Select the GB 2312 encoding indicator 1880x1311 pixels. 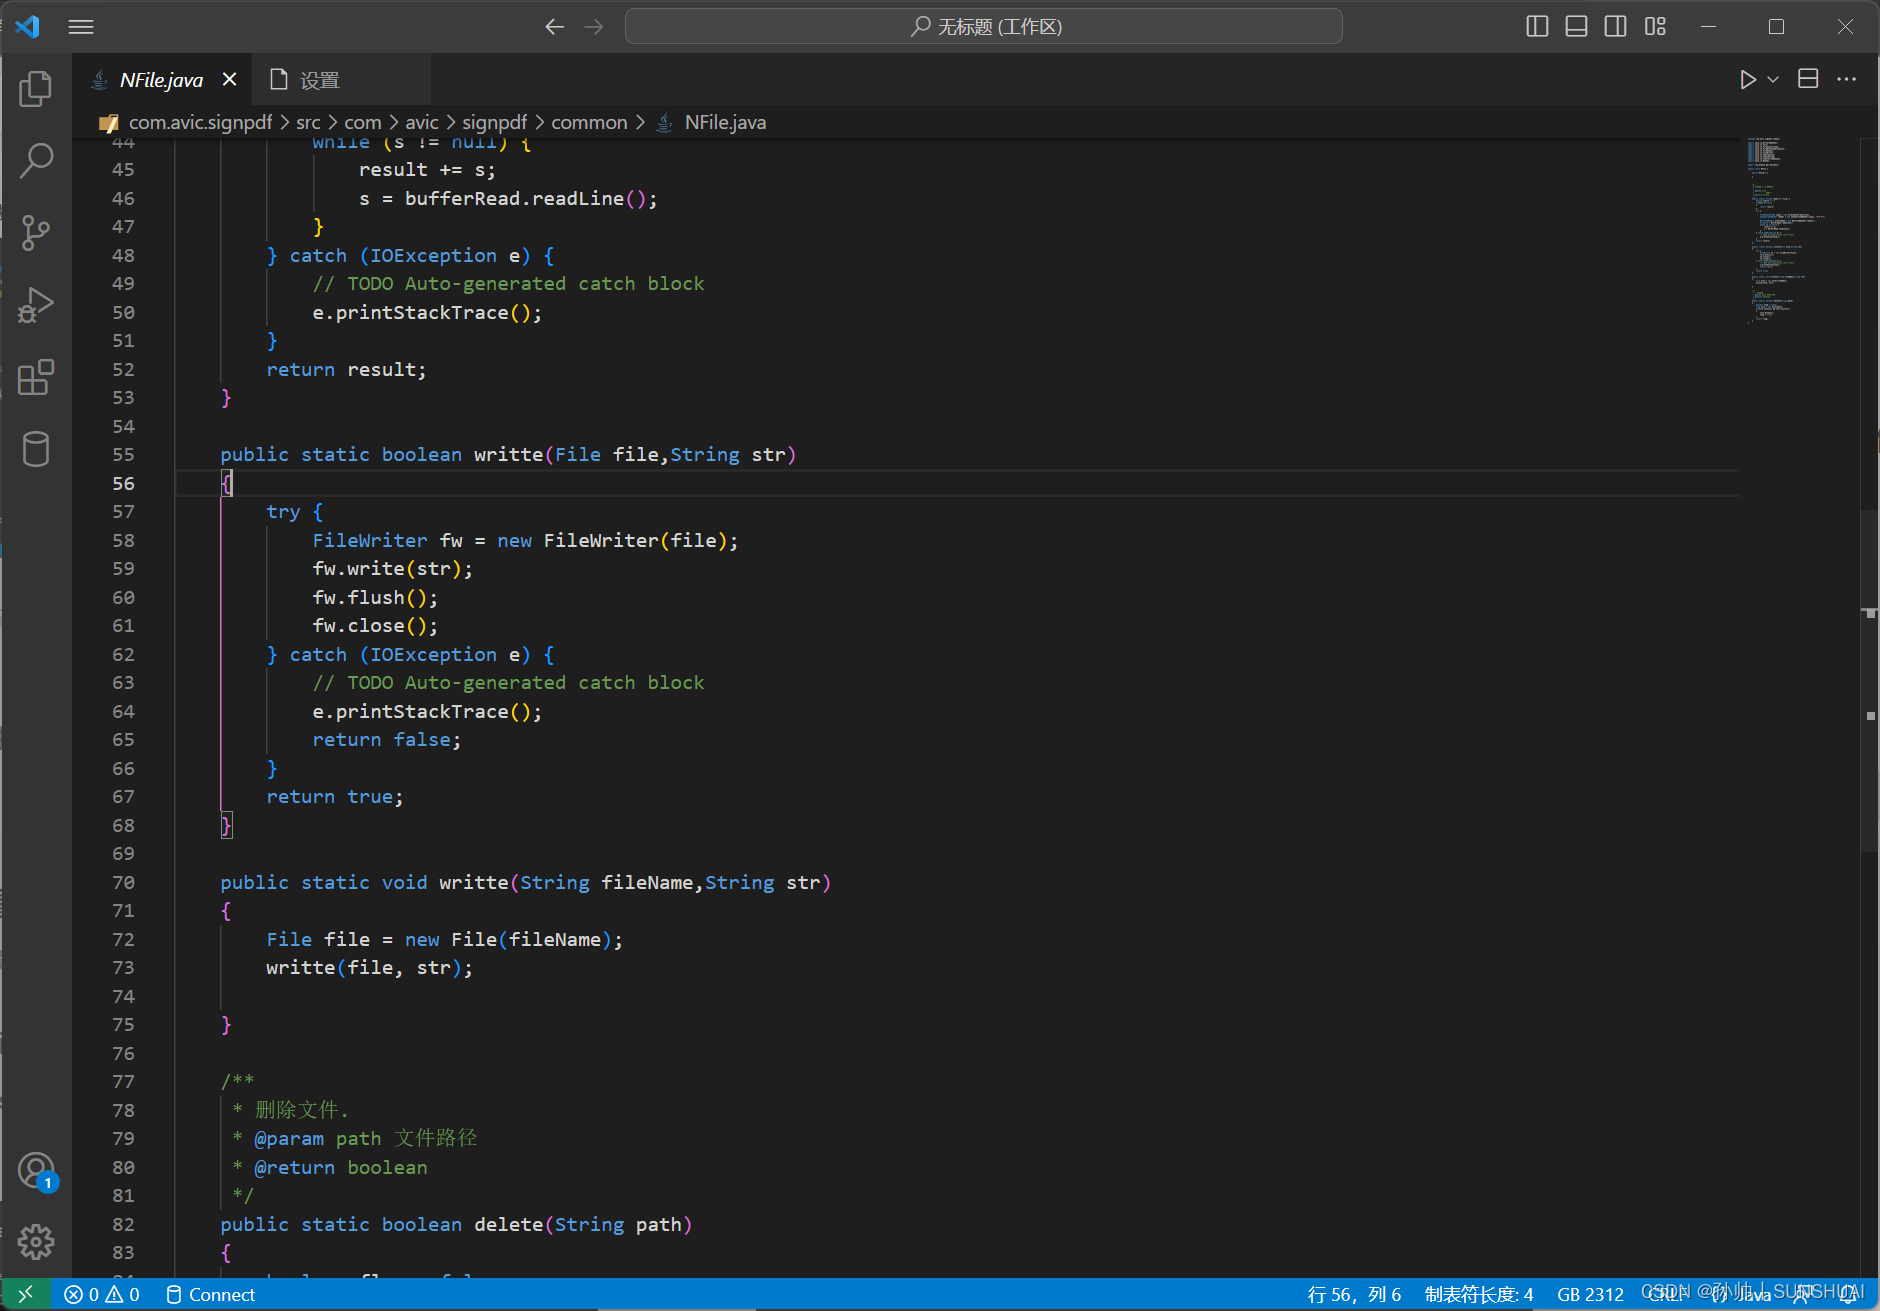pos(1592,1294)
